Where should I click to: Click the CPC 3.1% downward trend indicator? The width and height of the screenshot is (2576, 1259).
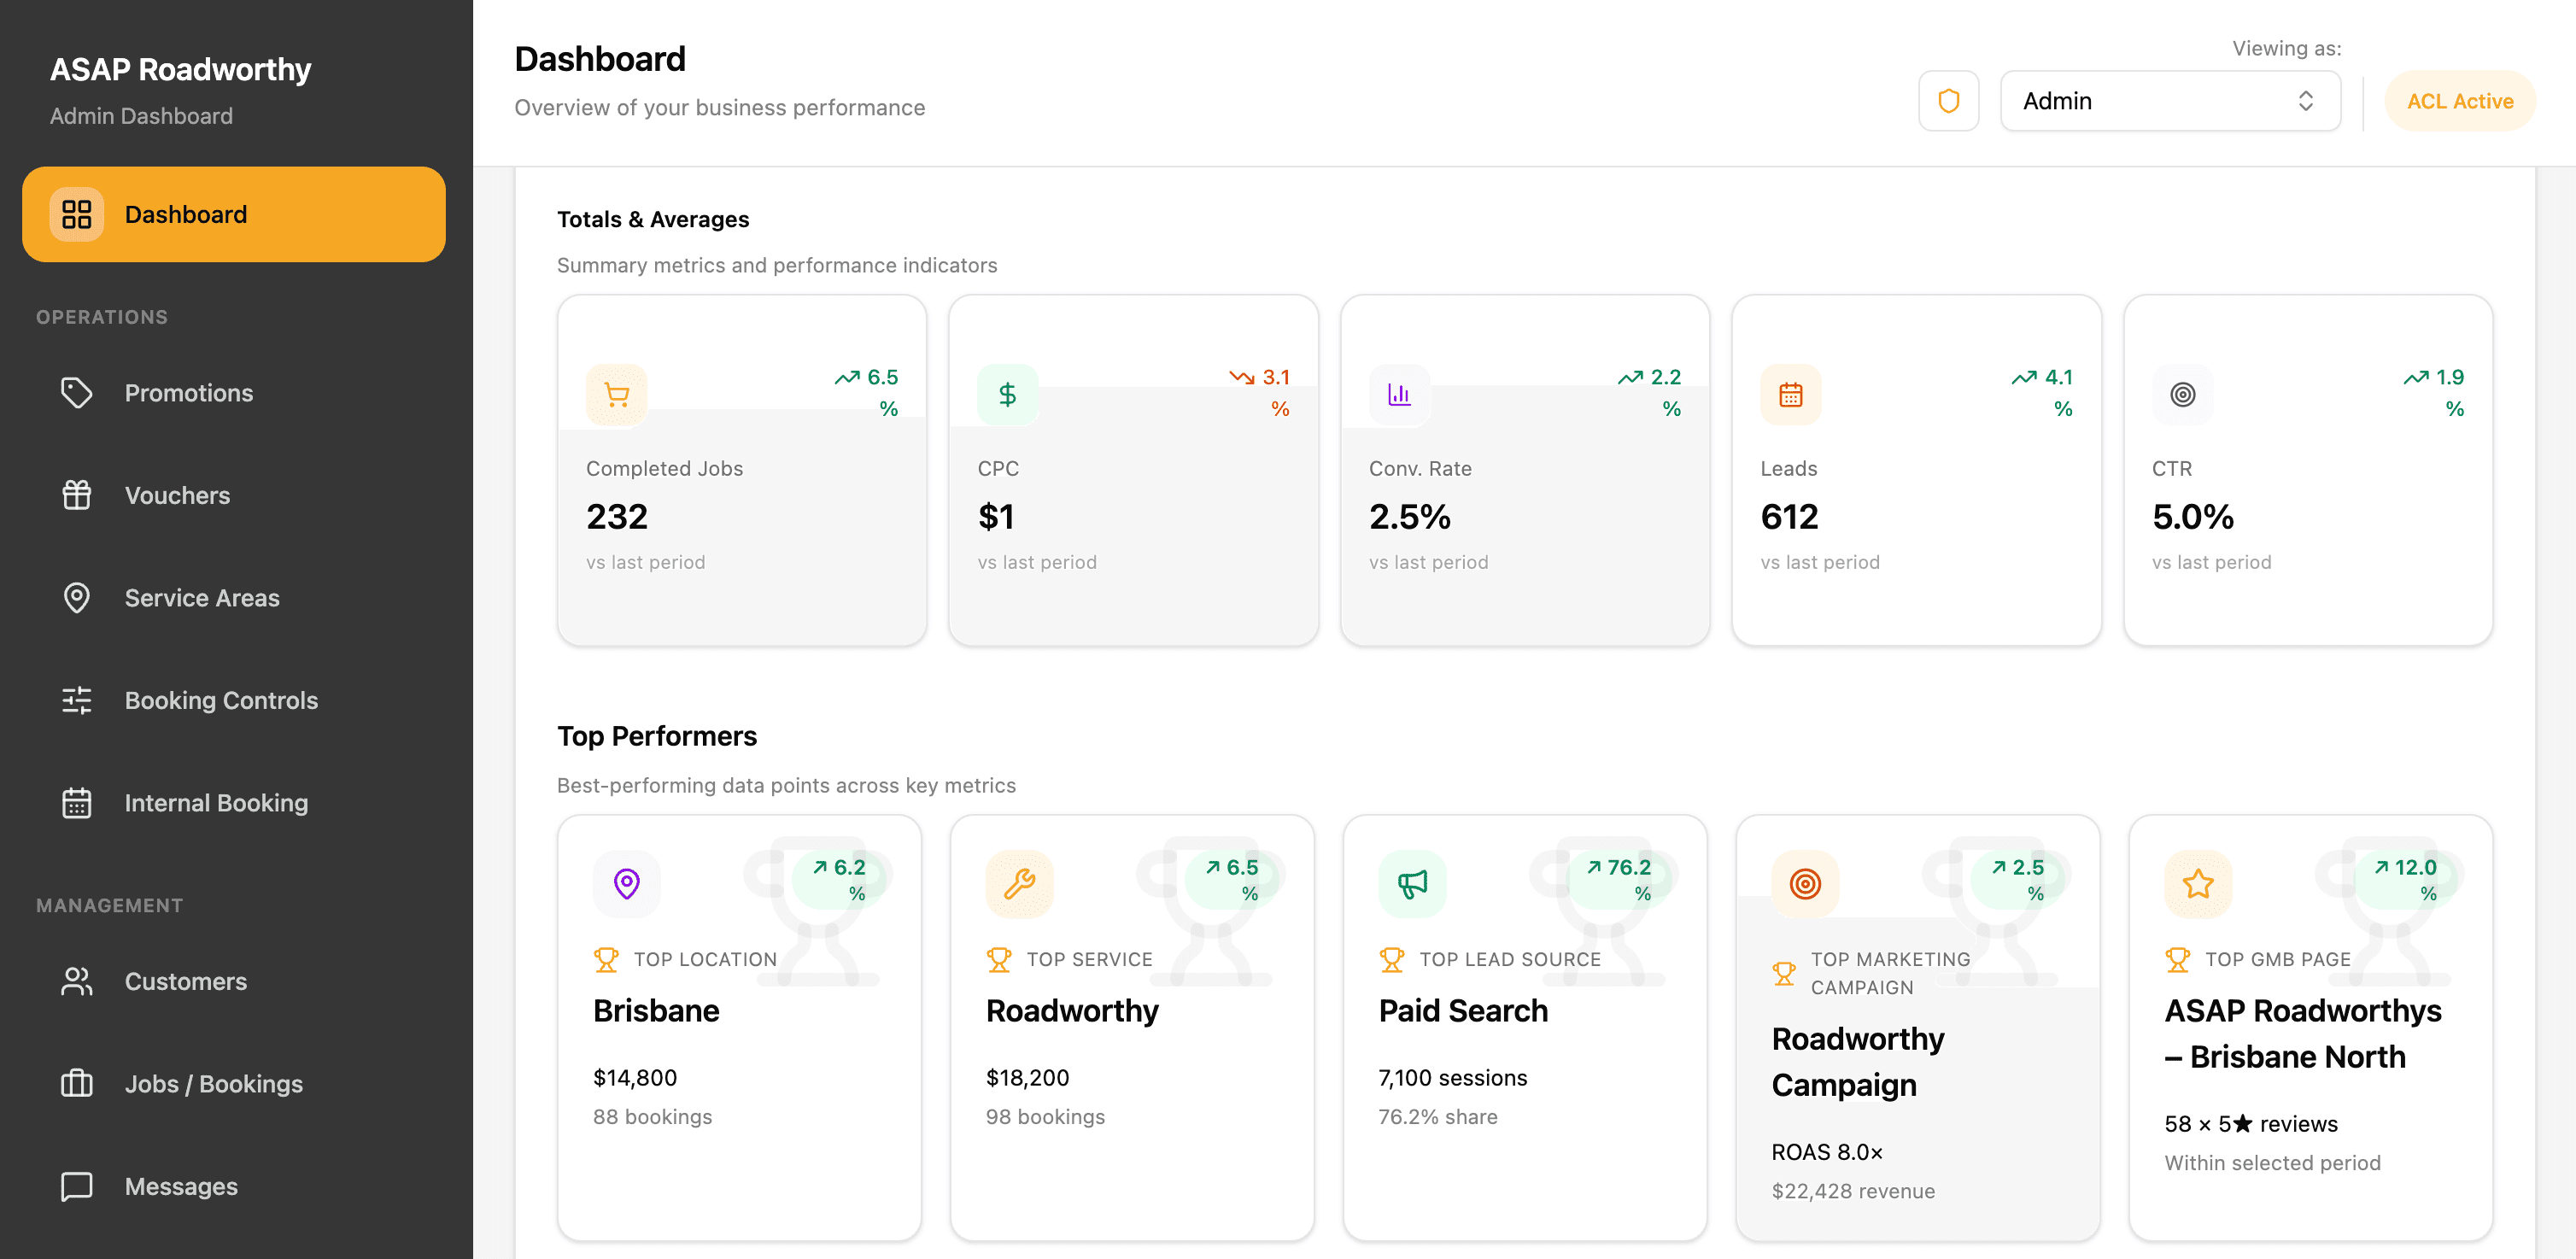1260,392
